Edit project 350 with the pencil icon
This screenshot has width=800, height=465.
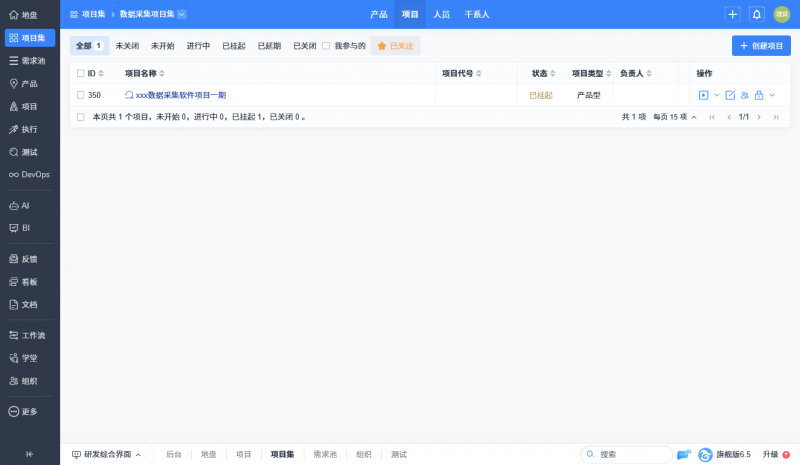[730, 95]
